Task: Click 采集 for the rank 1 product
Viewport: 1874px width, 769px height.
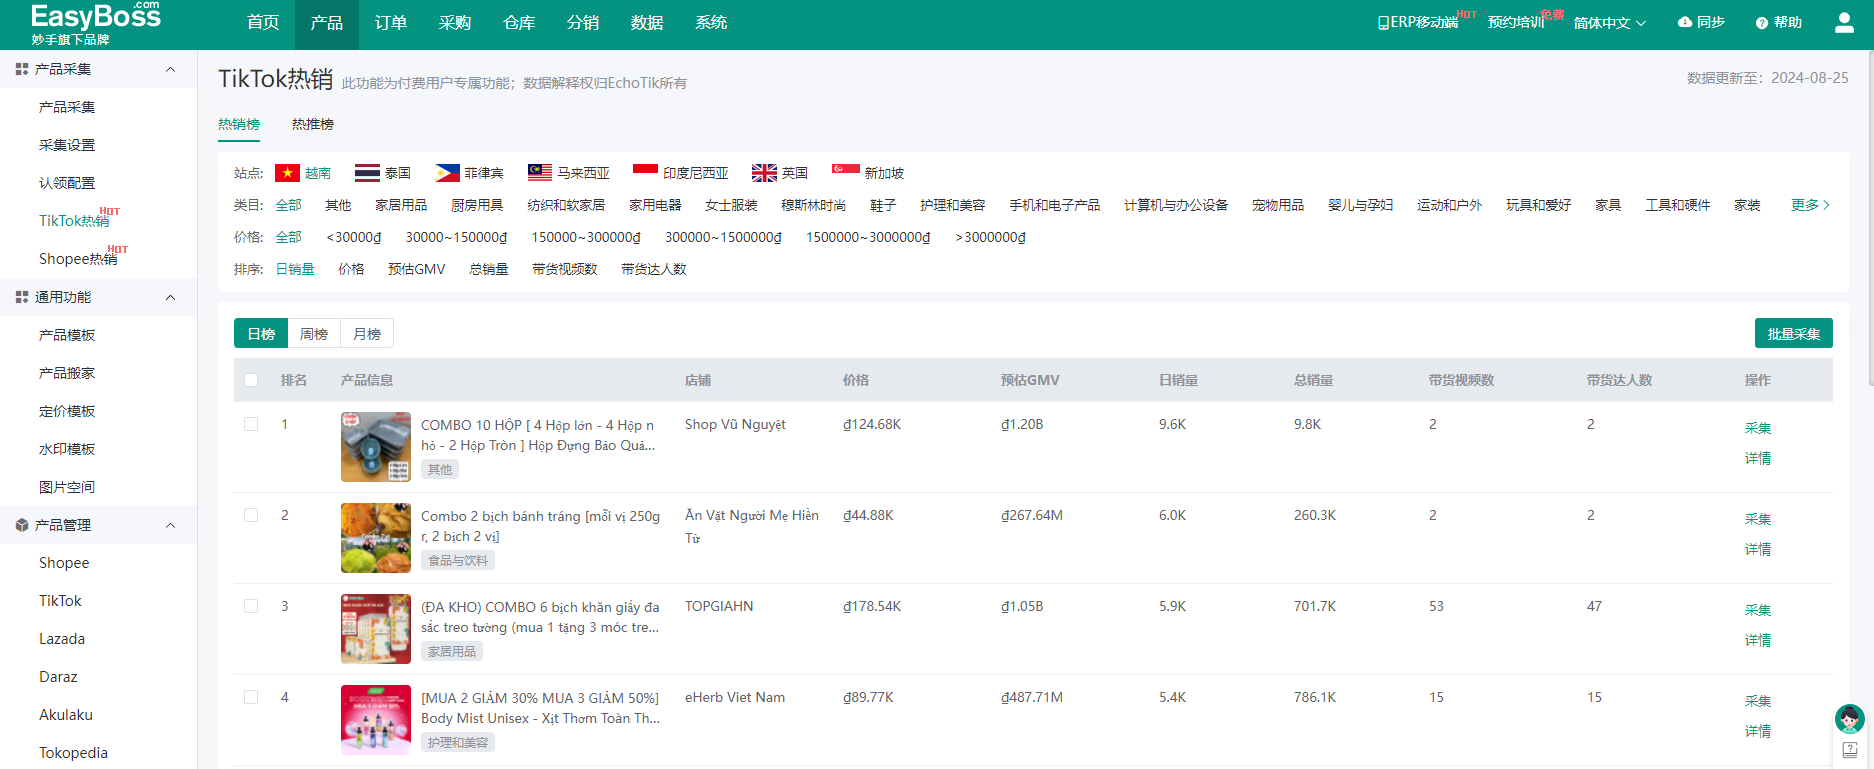Action: (x=1757, y=428)
